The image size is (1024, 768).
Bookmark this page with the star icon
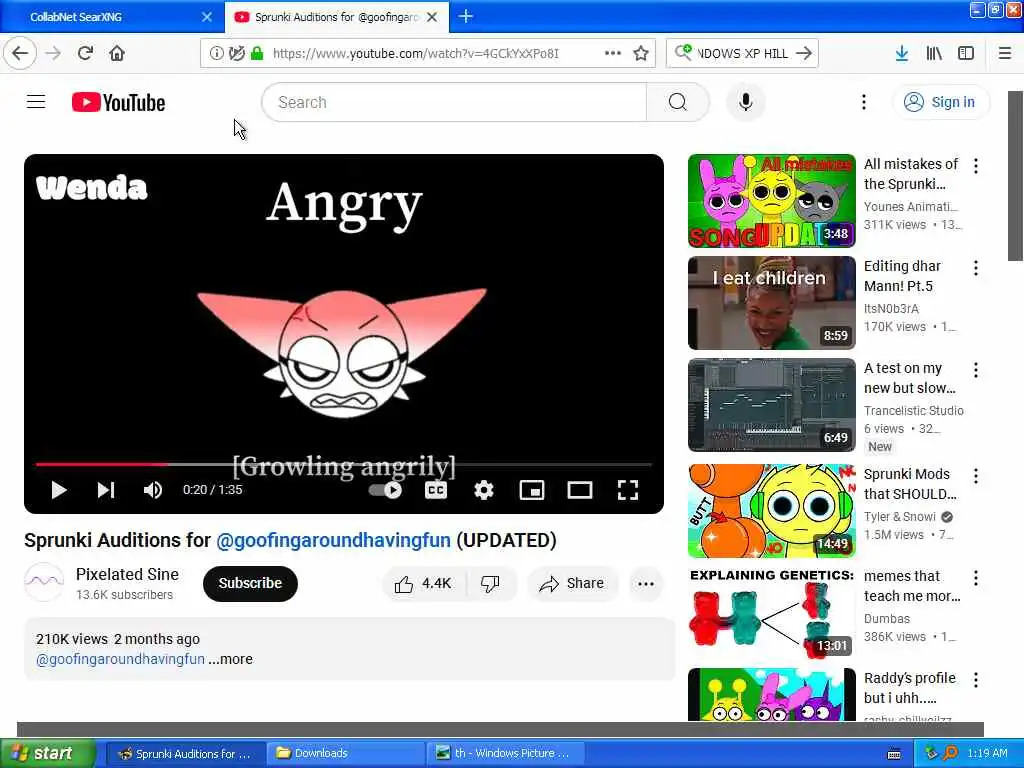click(x=641, y=54)
